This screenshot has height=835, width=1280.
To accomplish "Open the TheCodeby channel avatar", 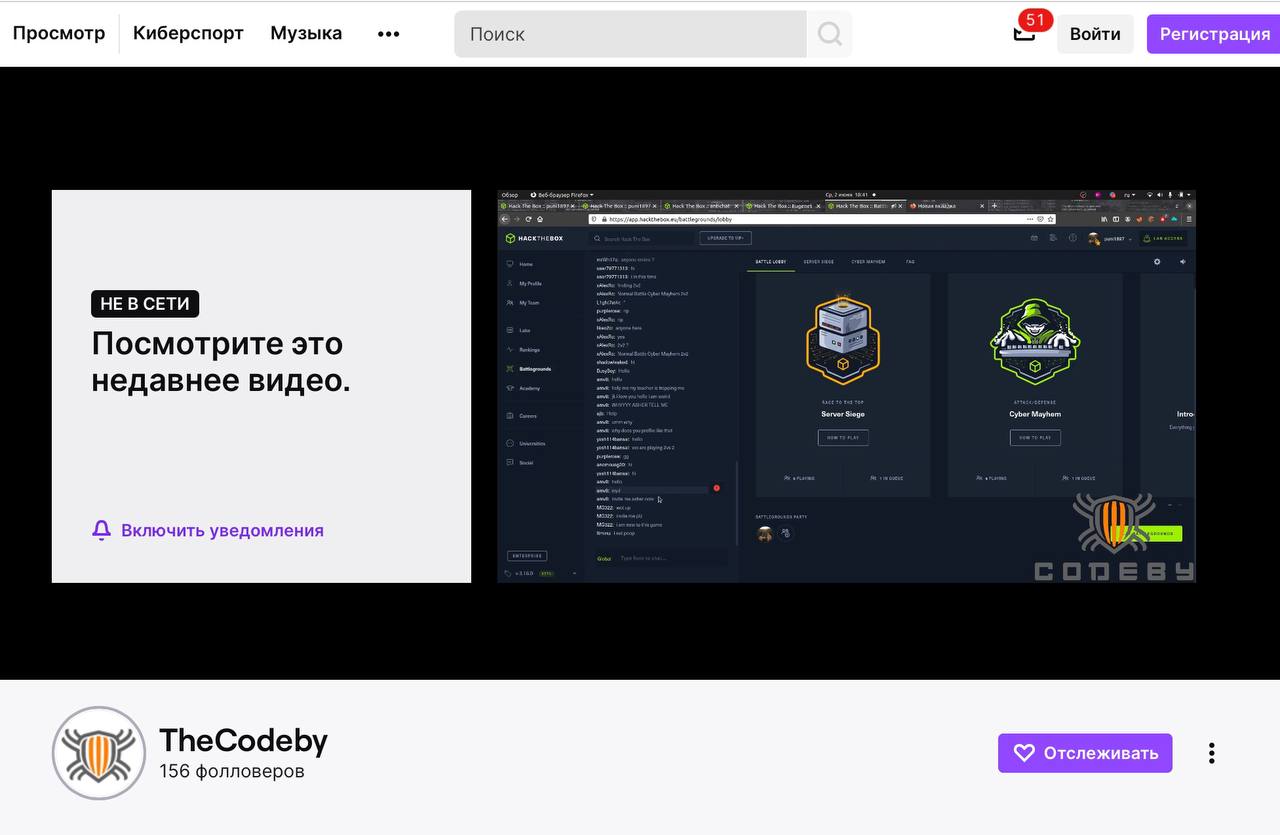I will (x=99, y=753).
